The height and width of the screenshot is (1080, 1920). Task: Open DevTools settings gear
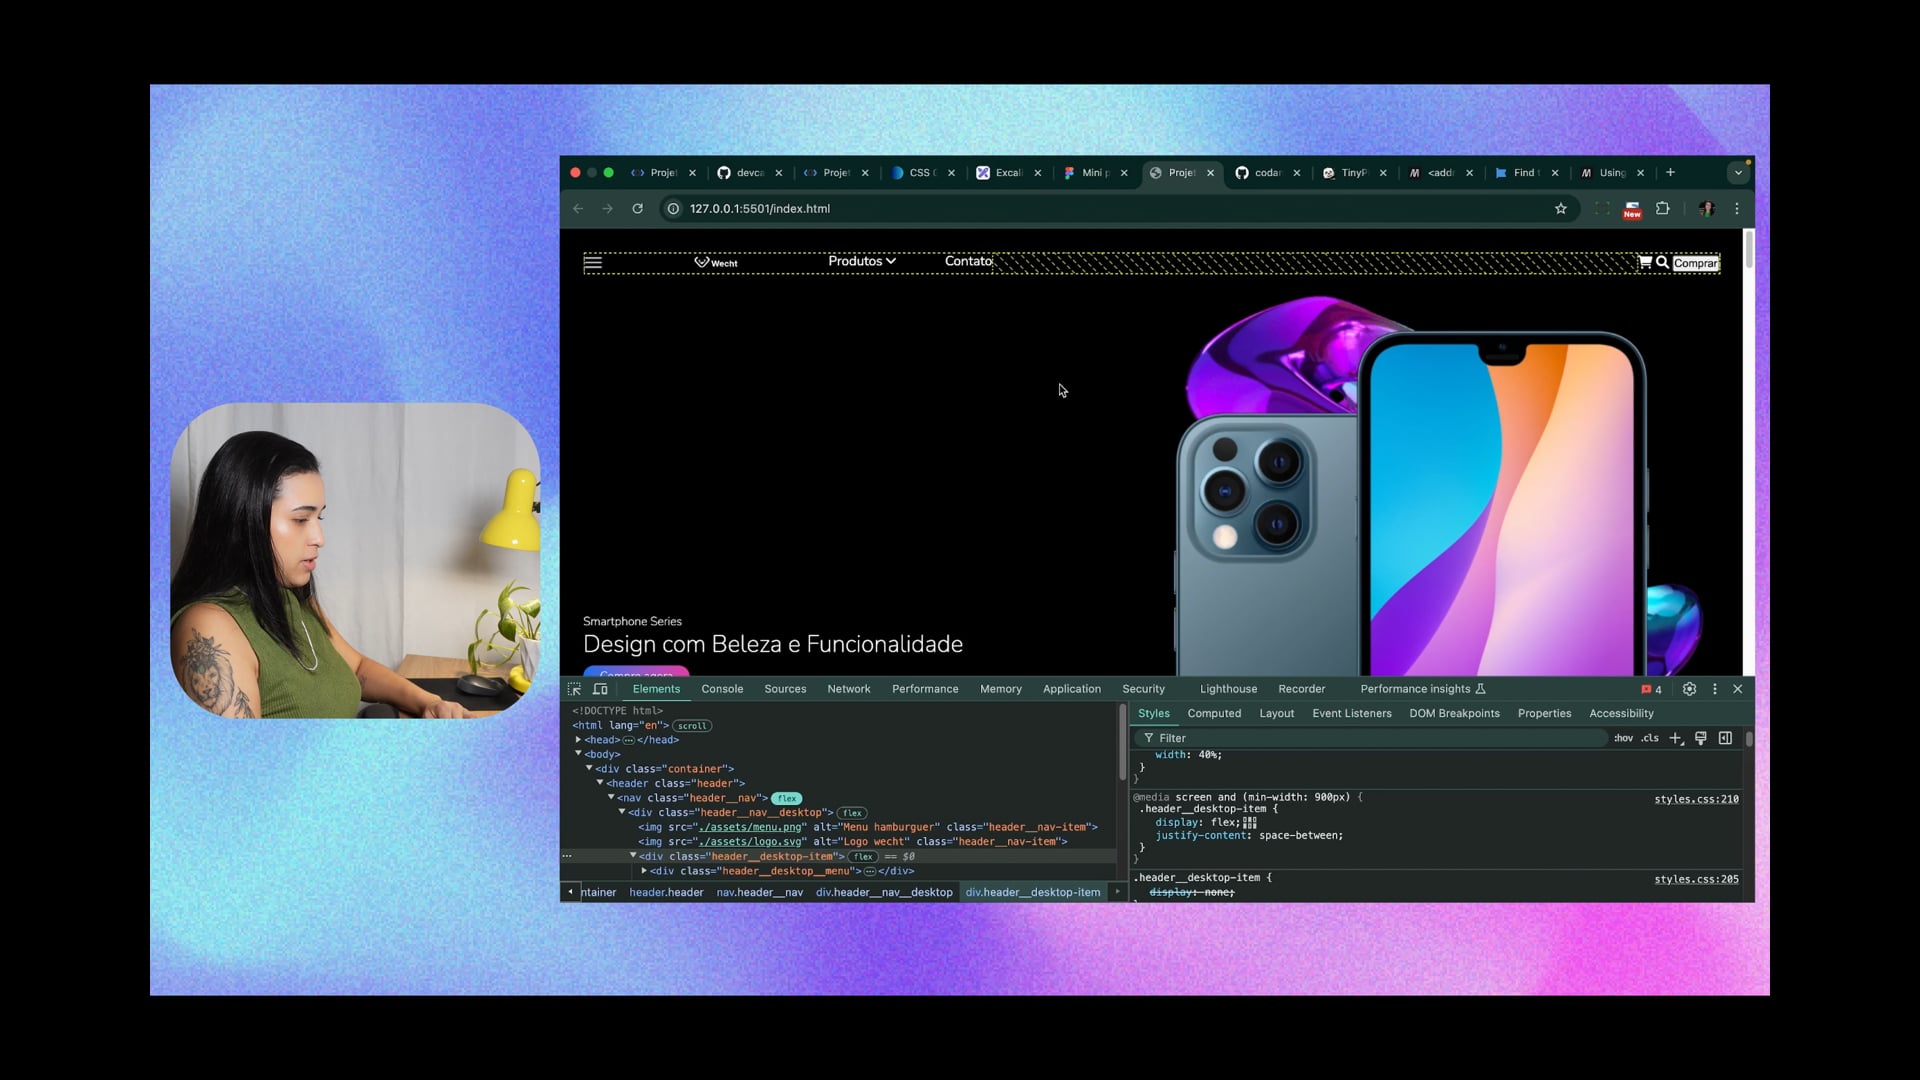tap(1689, 689)
